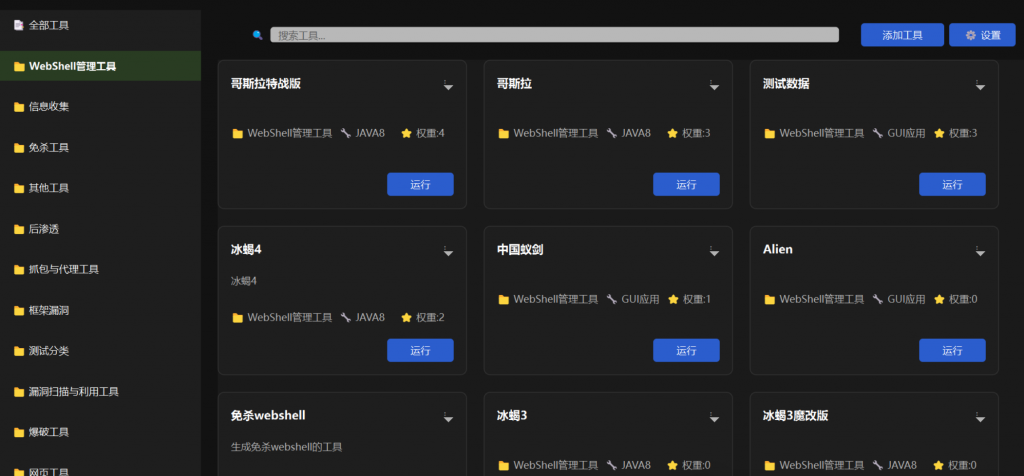This screenshot has height=476, width=1024.
Task: Click the star weight icon on Alien
Action: [x=939, y=299]
